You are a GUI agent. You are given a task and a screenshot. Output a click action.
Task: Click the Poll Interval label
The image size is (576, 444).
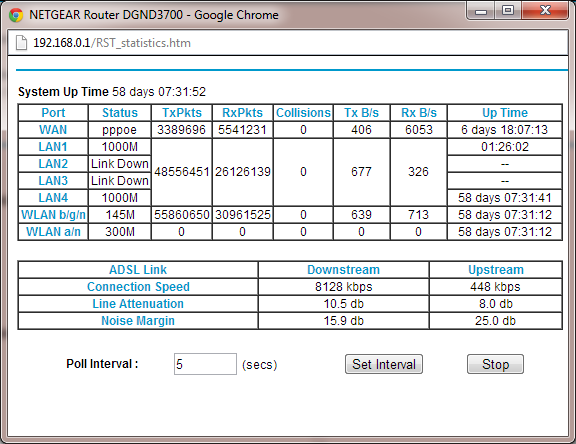[x=102, y=364]
